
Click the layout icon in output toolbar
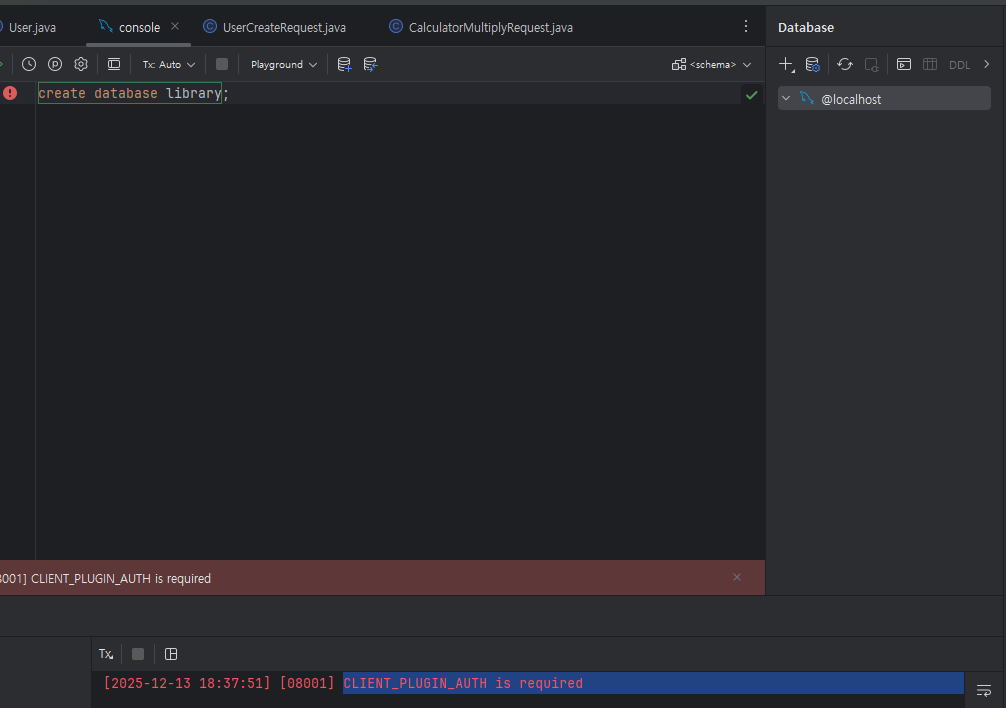[x=171, y=654]
